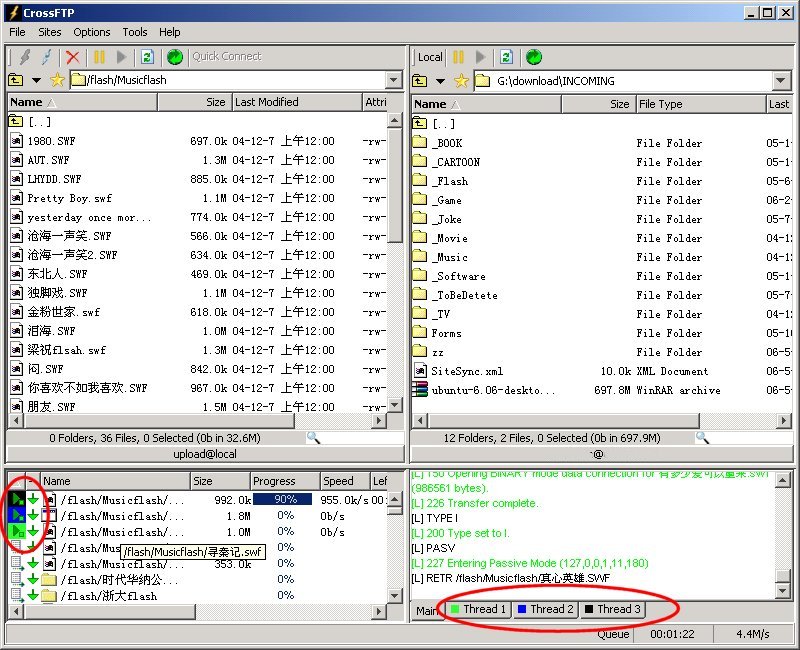Select the _CARTOON folder icon
The image size is (800, 650).
(420, 161)
